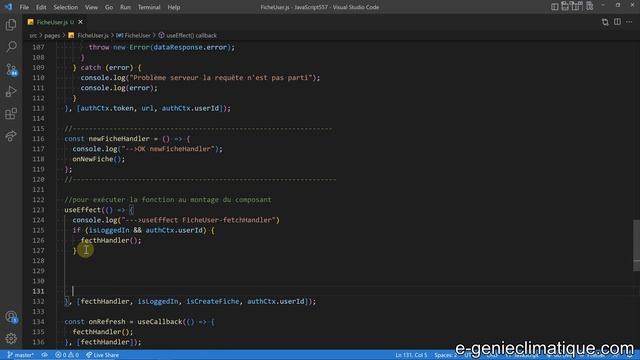Click dataResponse.error on line 107
Image resolution: width=640 pixels, height=360 pixels.
pyautogui.click(x=190, y=47)
